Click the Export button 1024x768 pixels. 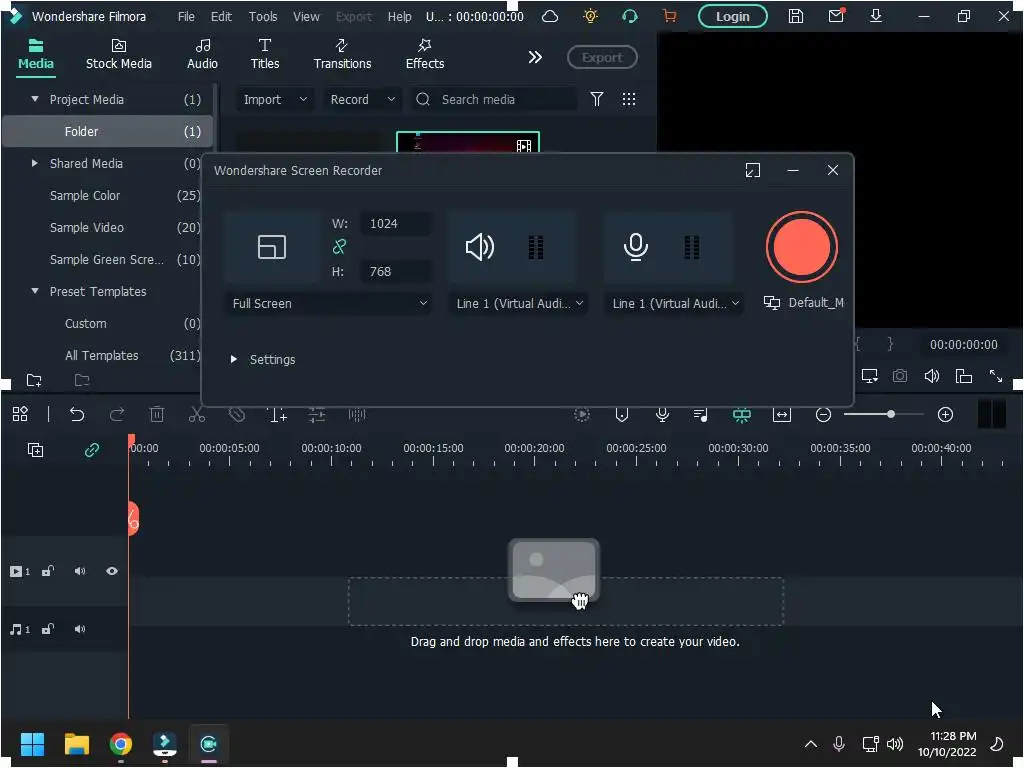601,57
